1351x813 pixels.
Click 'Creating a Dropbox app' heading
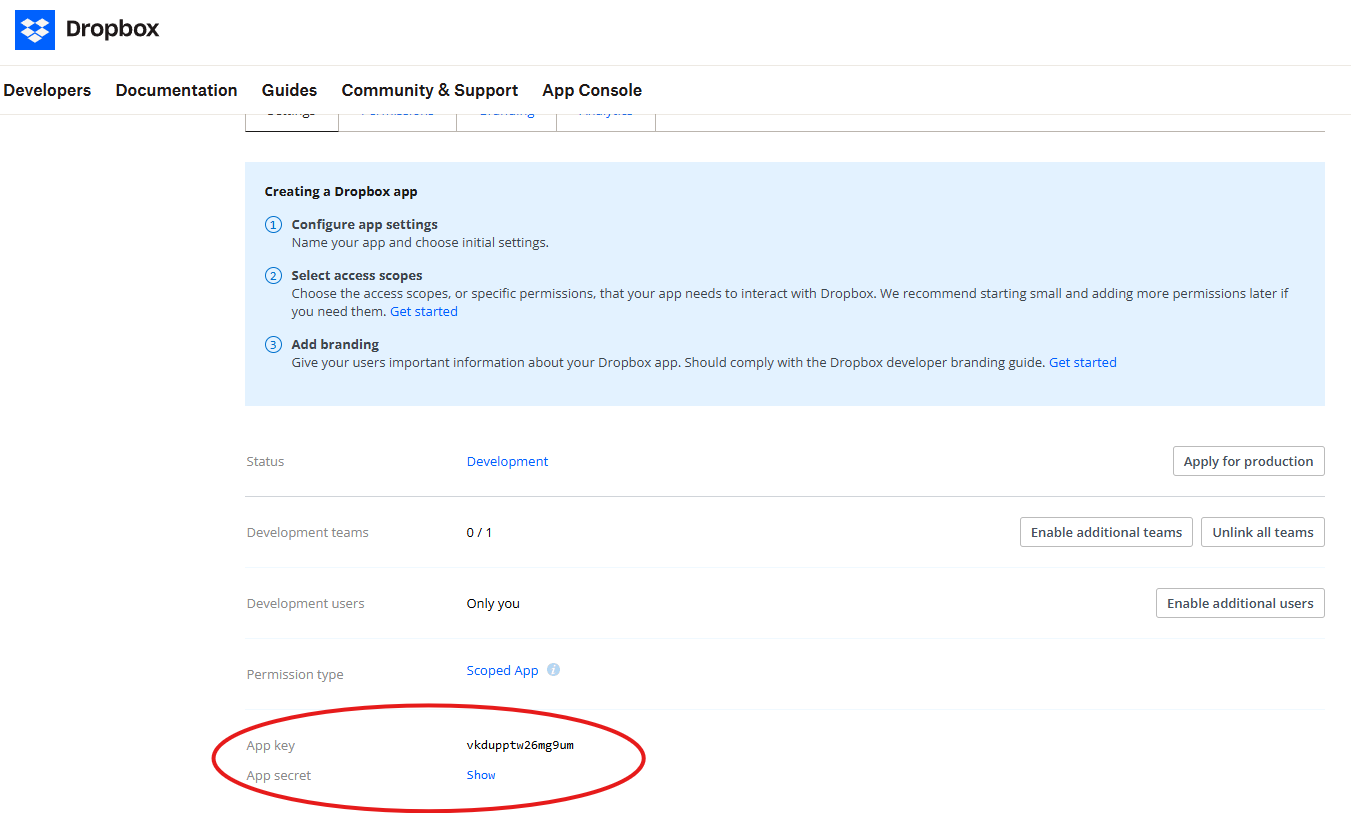341,191
